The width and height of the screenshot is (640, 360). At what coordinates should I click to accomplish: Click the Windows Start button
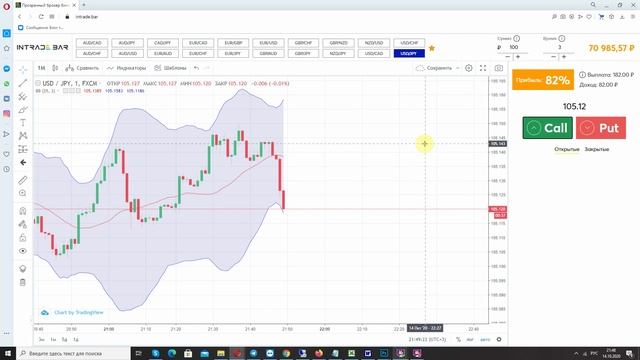point(7,353)
